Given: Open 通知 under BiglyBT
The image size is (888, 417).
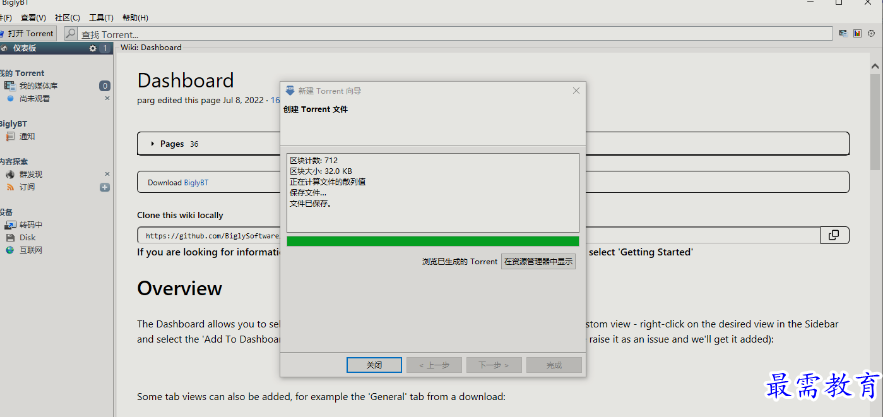Looking at the screenshot, I should click(x=27, y=137).
